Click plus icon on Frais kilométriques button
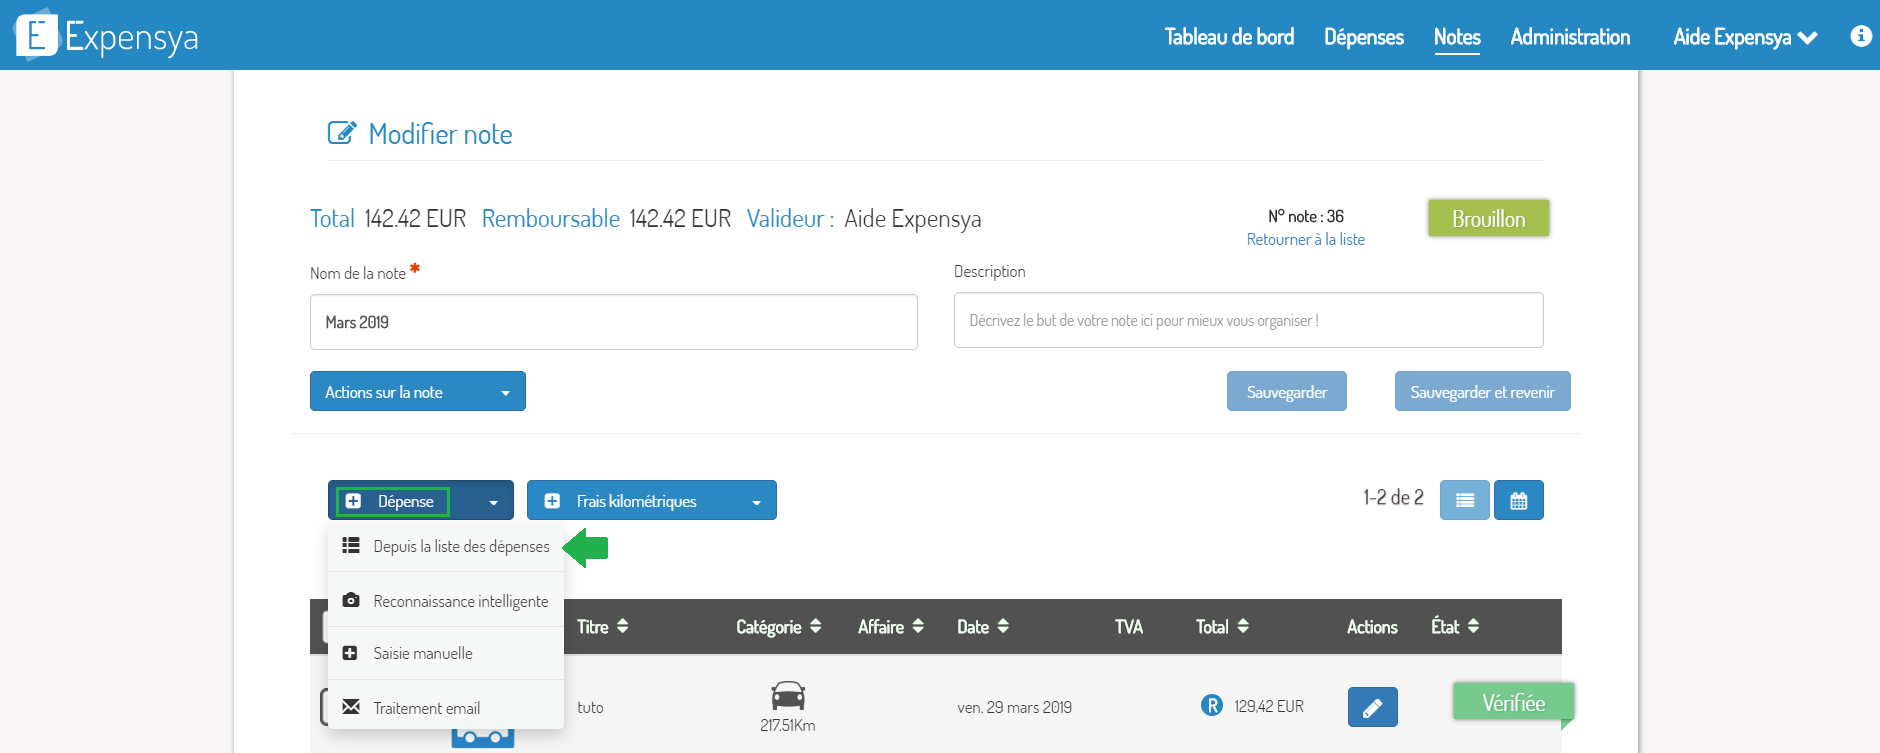Image resolution: width=1880 pixels, height=753 pixels. coord(552,501)
